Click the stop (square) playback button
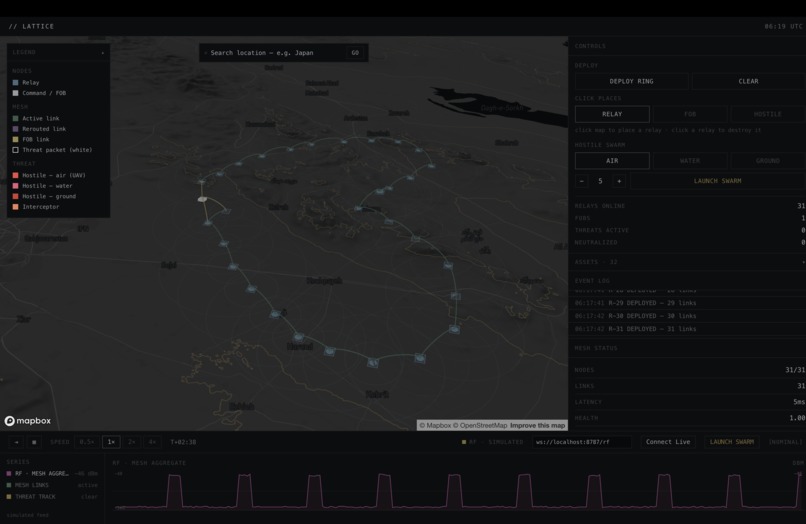The height and width of the screenshot is (524, 806). point(34,442)
